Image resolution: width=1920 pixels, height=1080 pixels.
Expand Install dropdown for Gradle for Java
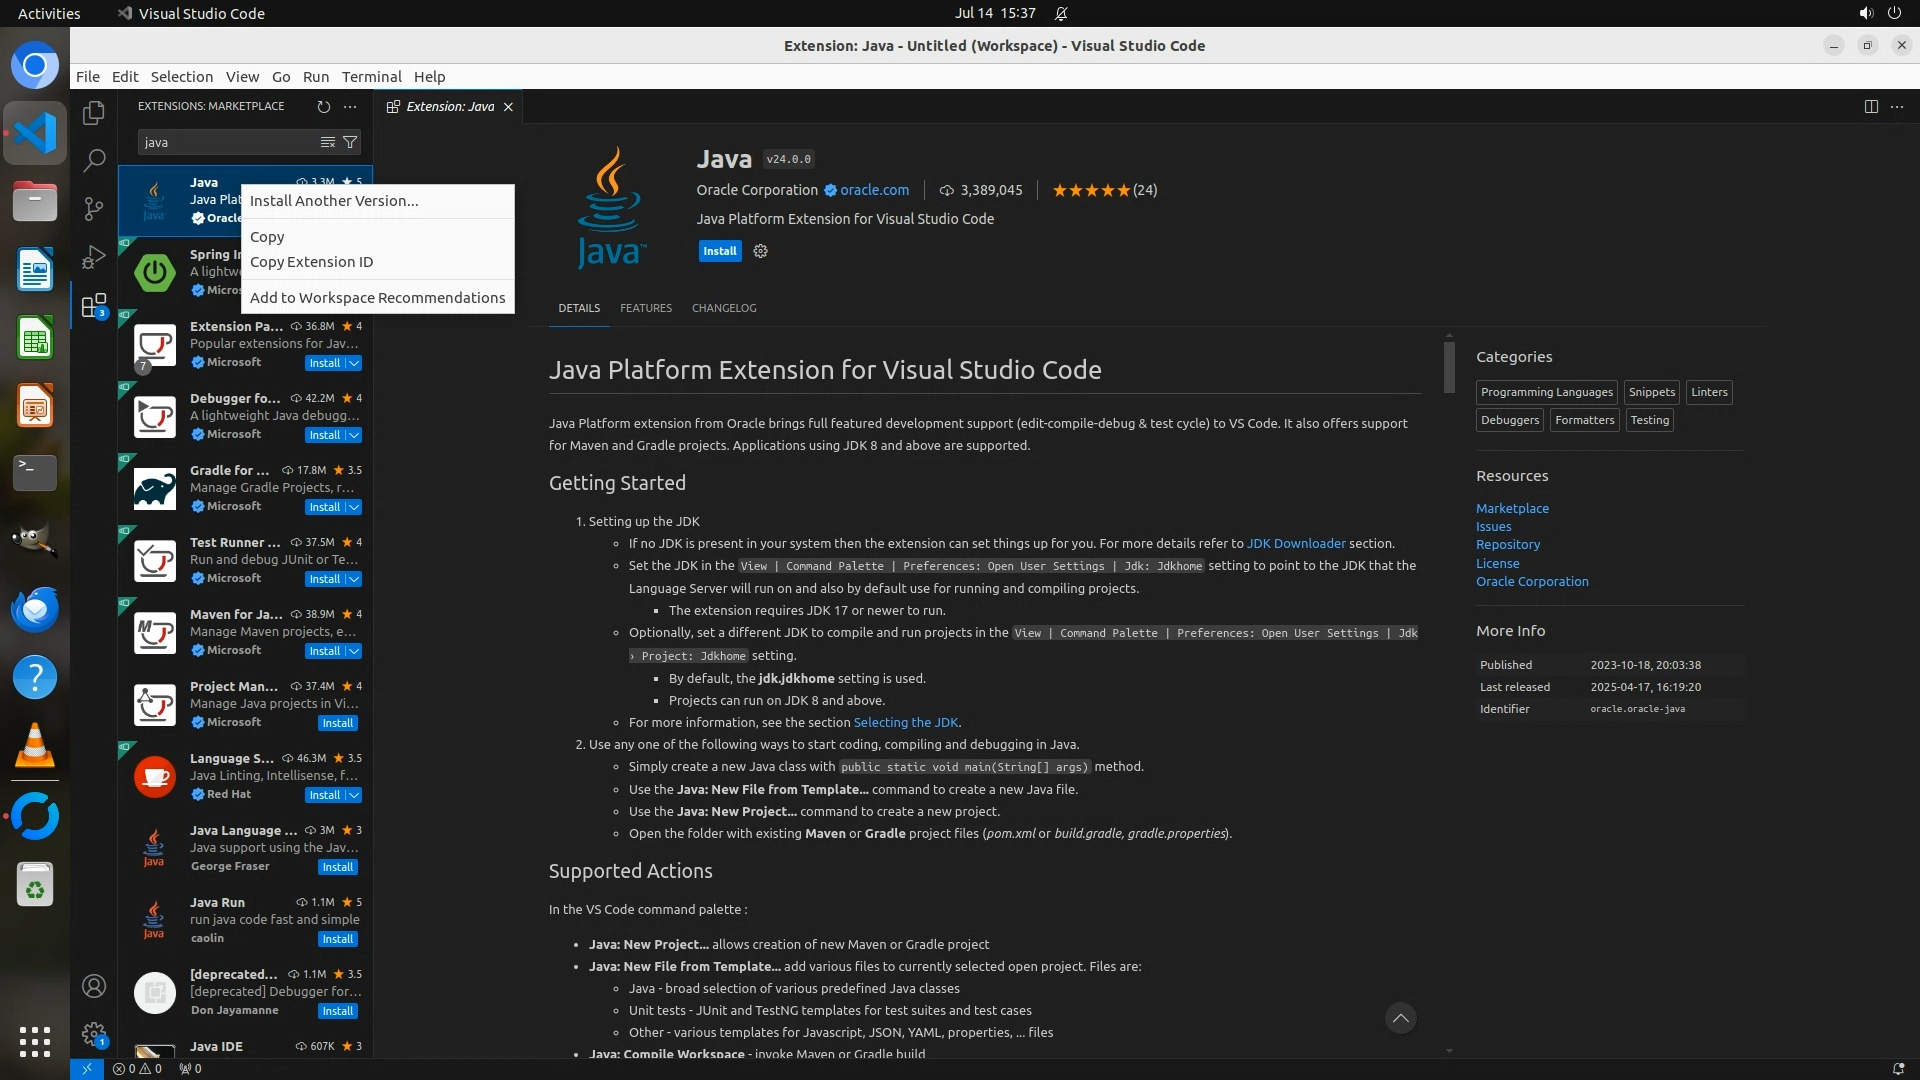pyautogui.click(x=354, y=507)
